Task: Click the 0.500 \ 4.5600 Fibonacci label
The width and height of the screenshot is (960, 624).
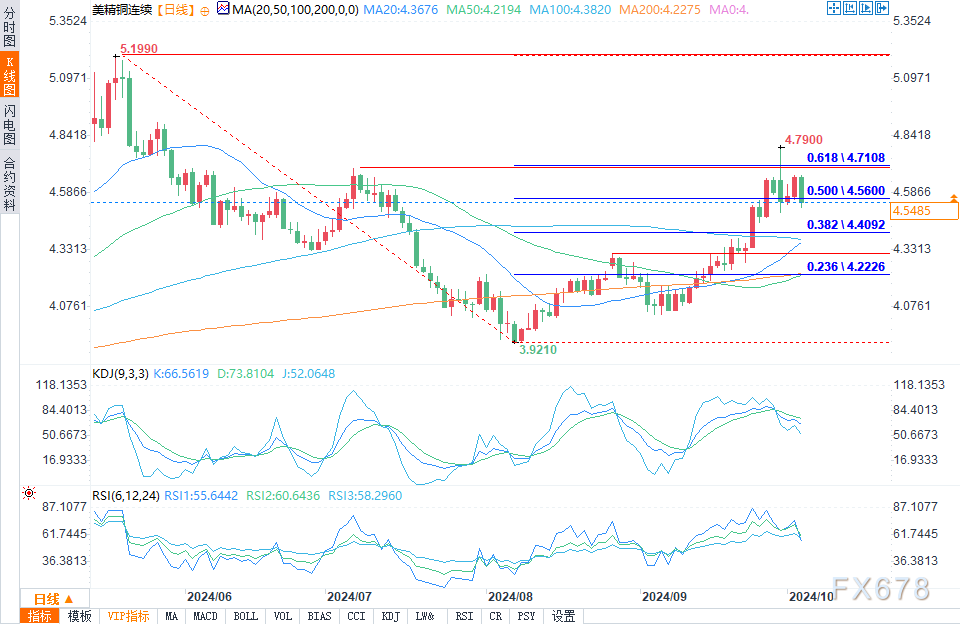Action: pos(846,191)
